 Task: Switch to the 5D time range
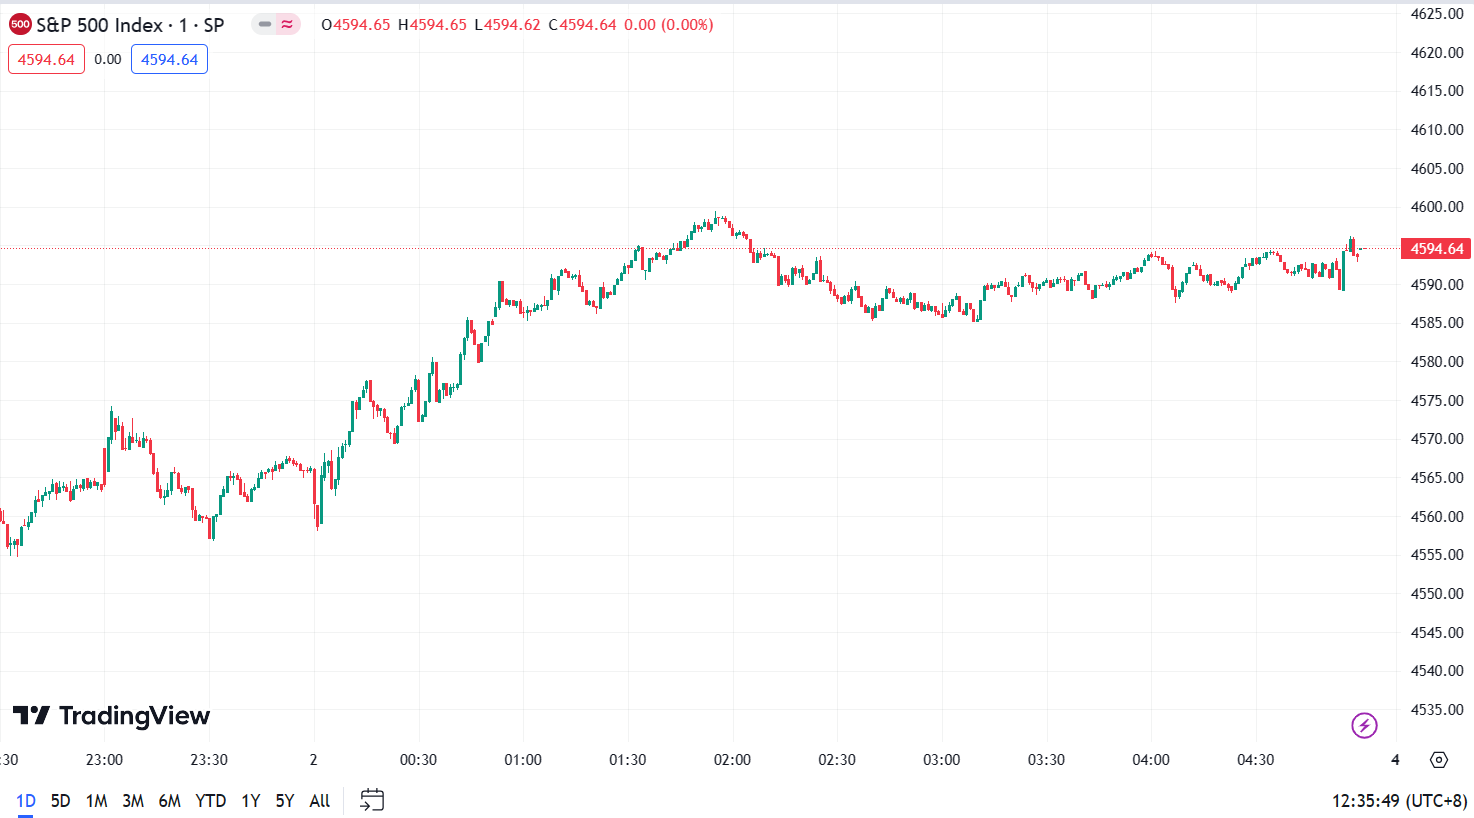click(x=60, y=801)
